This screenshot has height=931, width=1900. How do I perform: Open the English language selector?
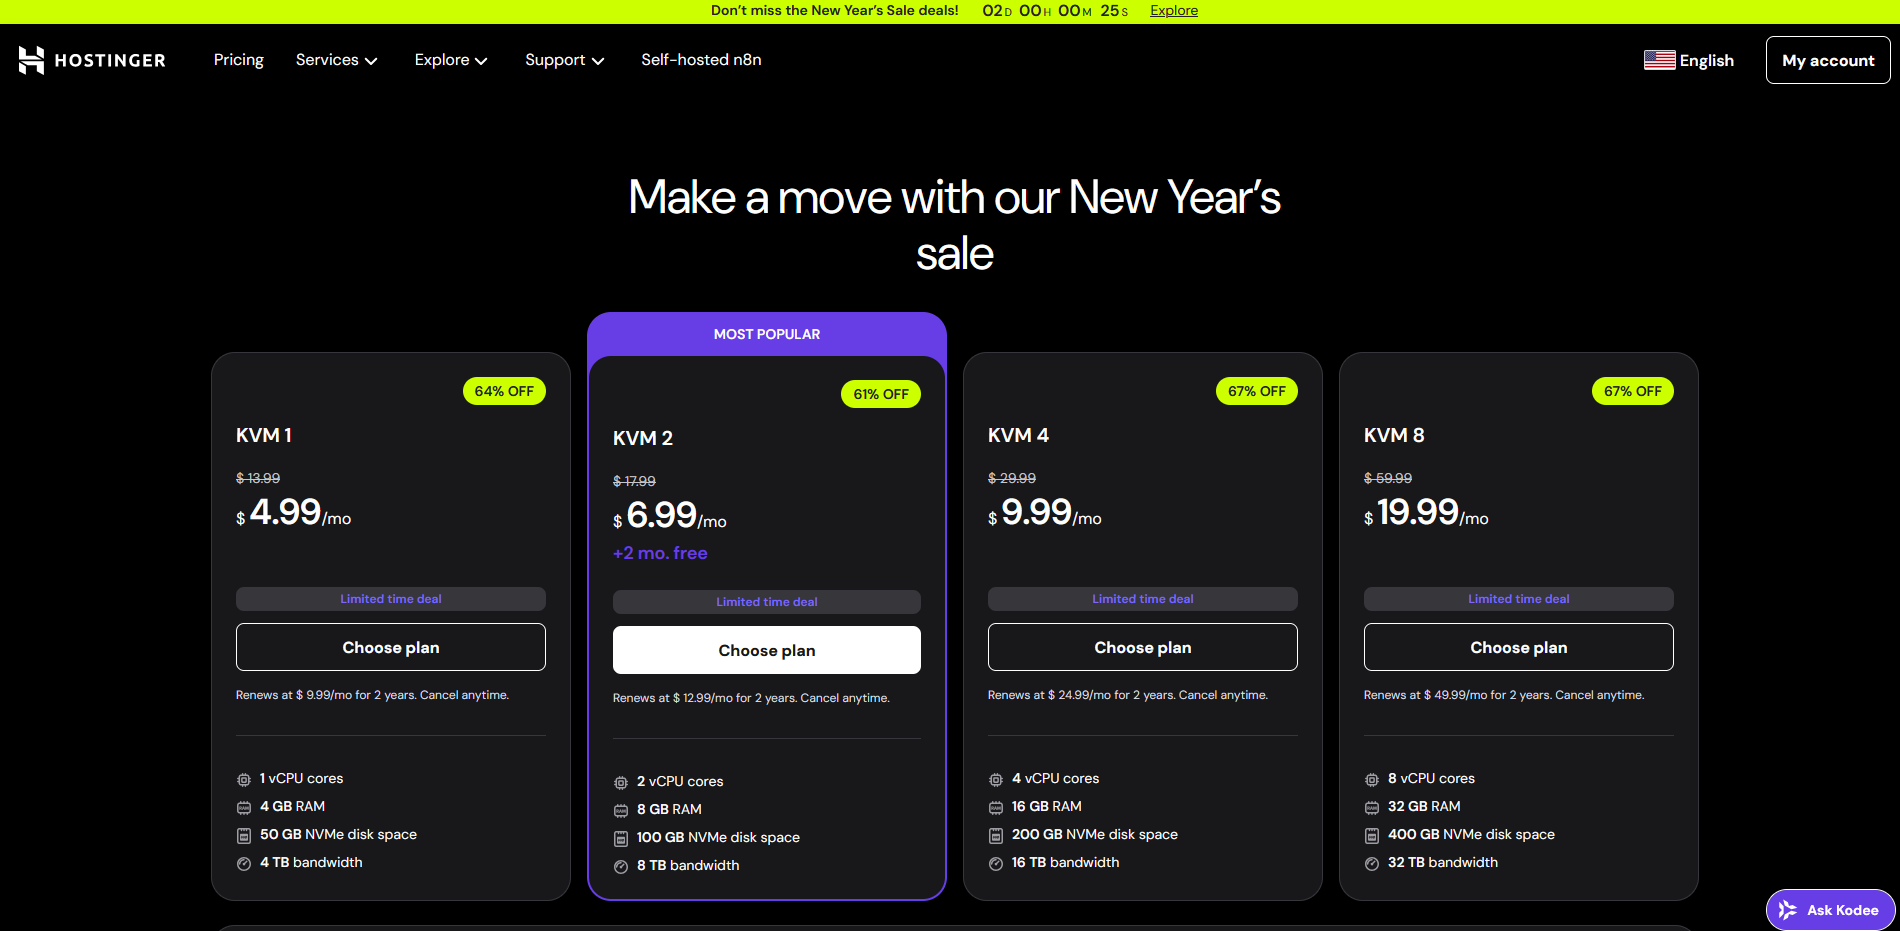1689,60
